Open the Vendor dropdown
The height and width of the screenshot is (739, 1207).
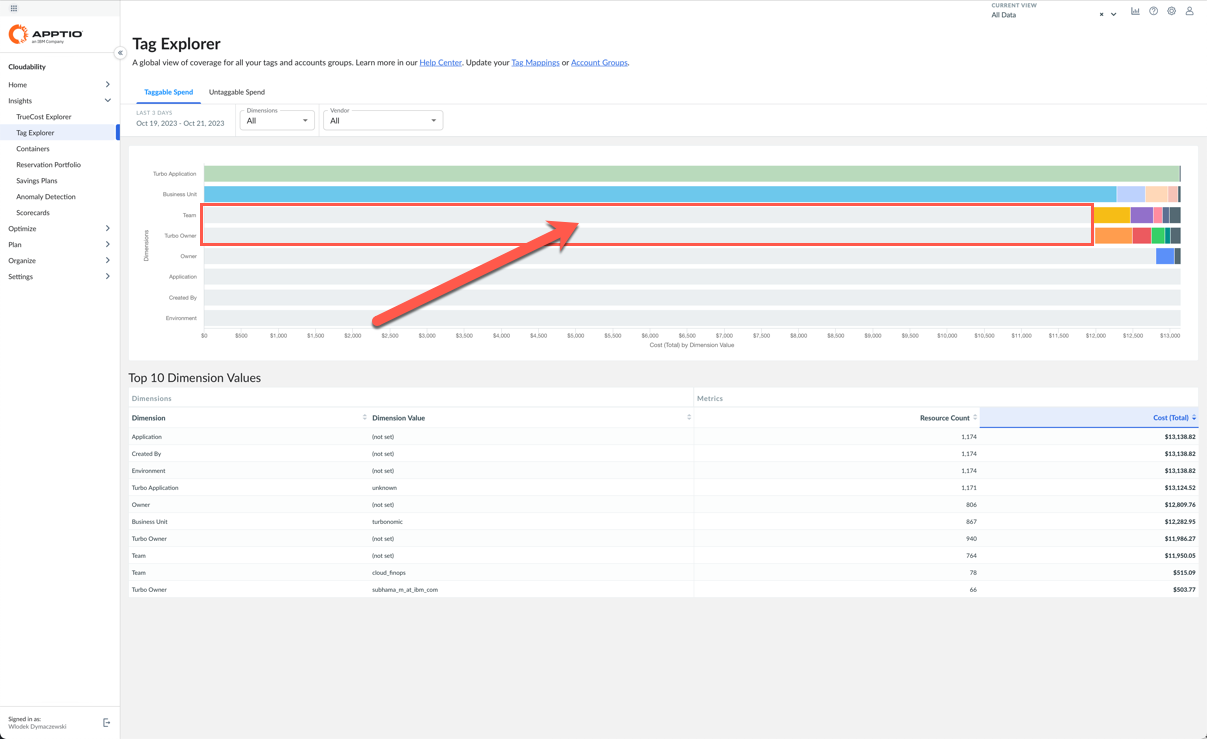[383, 120]
